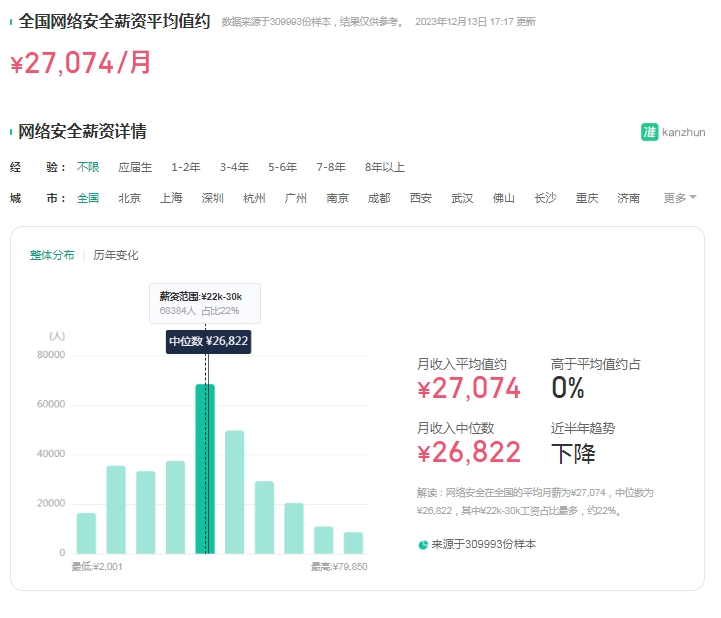The width and height of the screenshot is (721, 618).
Task: Click the kanzhun logo icon
Action: coord(649,132)
